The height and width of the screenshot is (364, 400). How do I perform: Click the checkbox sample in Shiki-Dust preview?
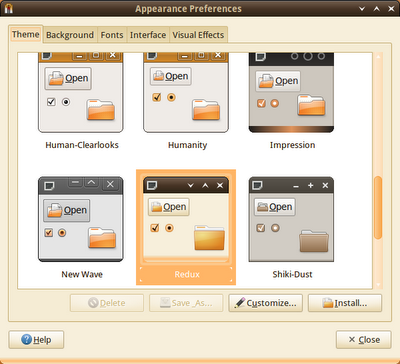[x=261, y=228]
